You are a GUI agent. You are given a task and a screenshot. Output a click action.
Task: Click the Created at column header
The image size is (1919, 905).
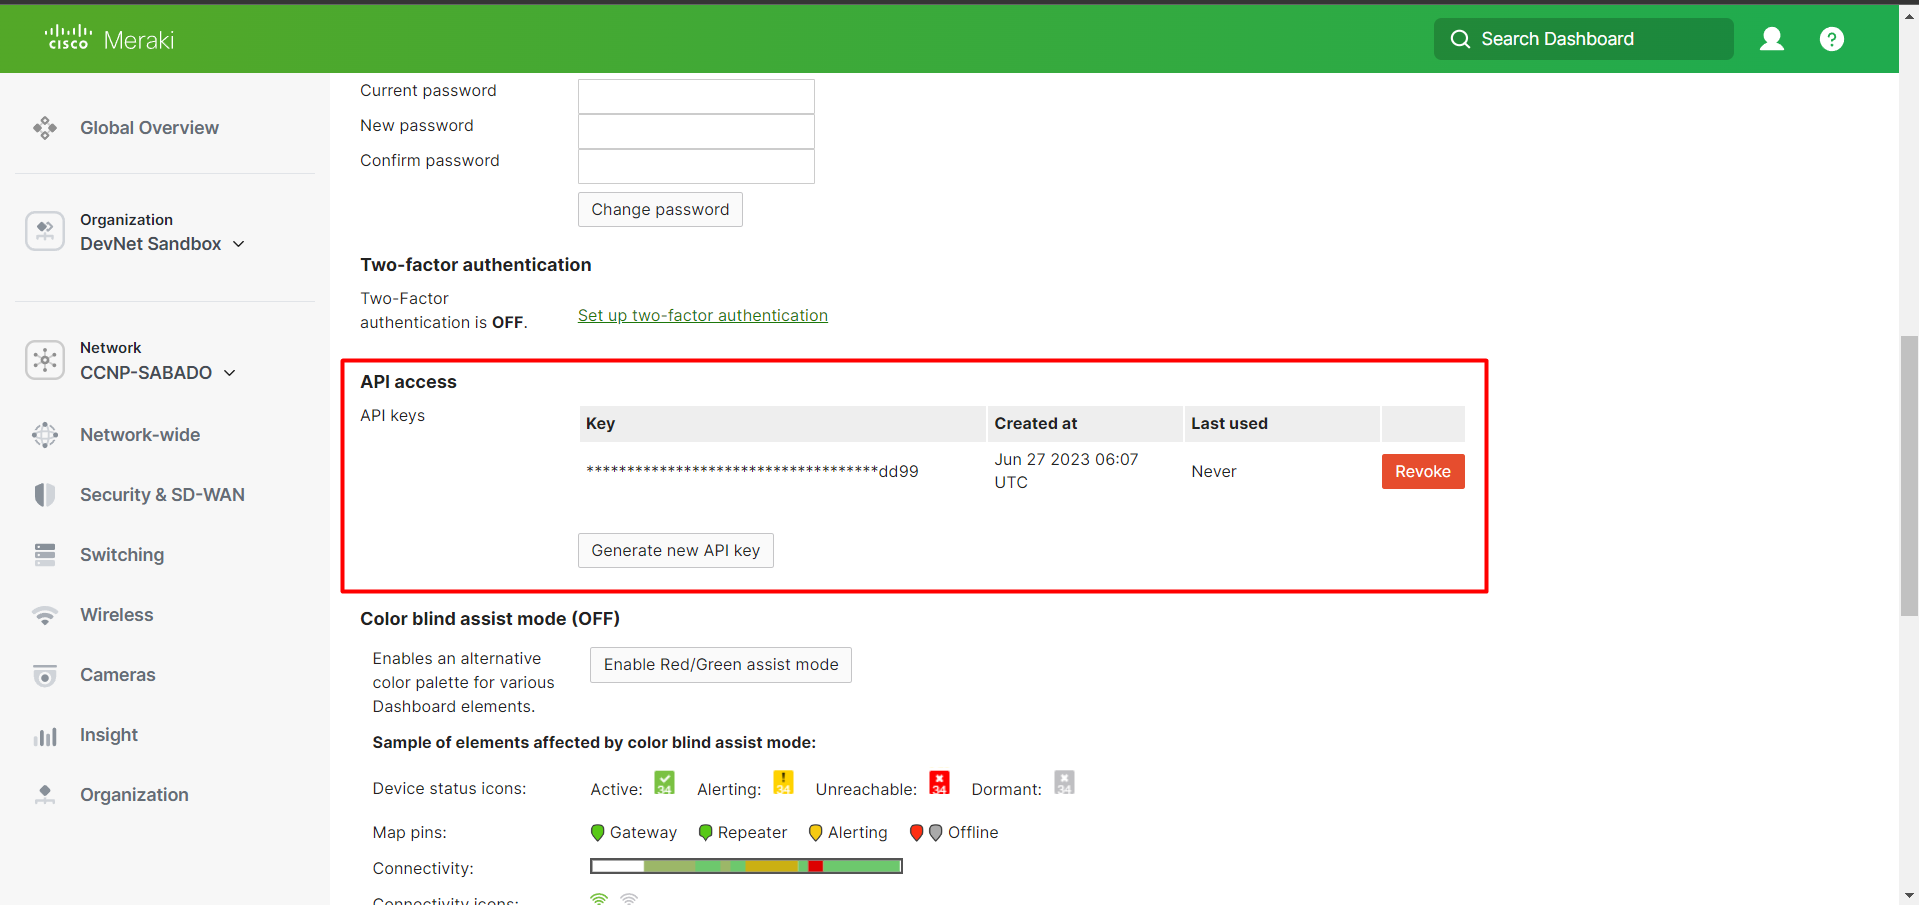(x=1085, y=424)
